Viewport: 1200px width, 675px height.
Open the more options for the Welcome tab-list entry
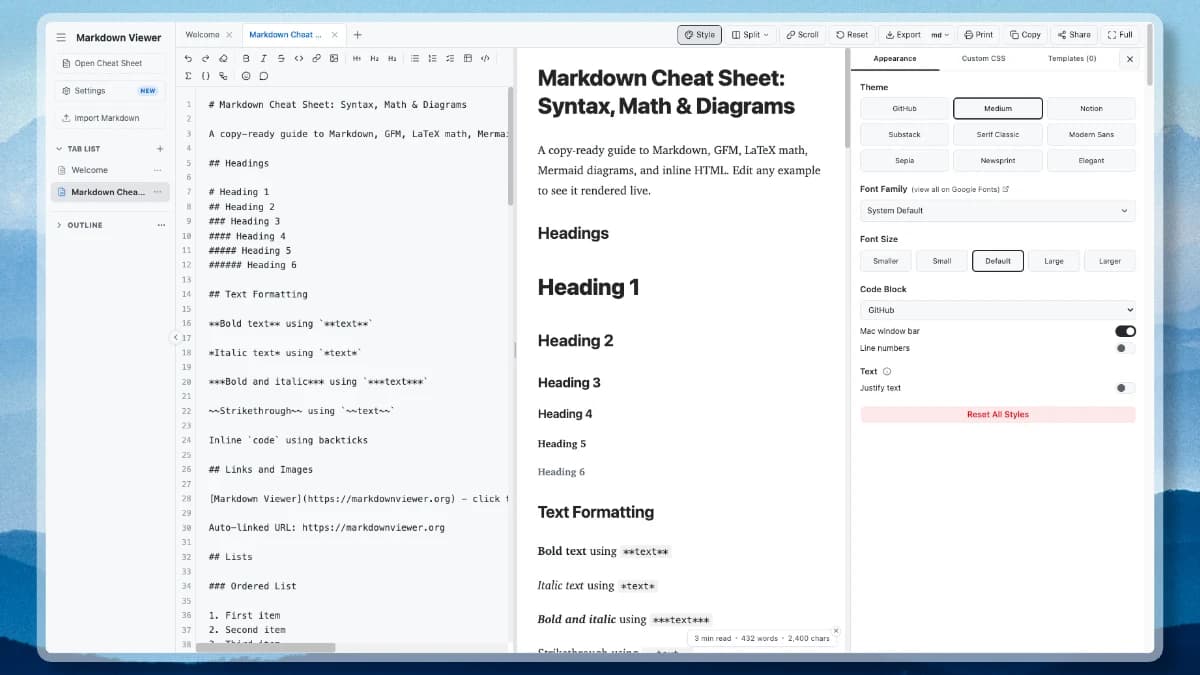pyautogui.click(x=157, y=170)
